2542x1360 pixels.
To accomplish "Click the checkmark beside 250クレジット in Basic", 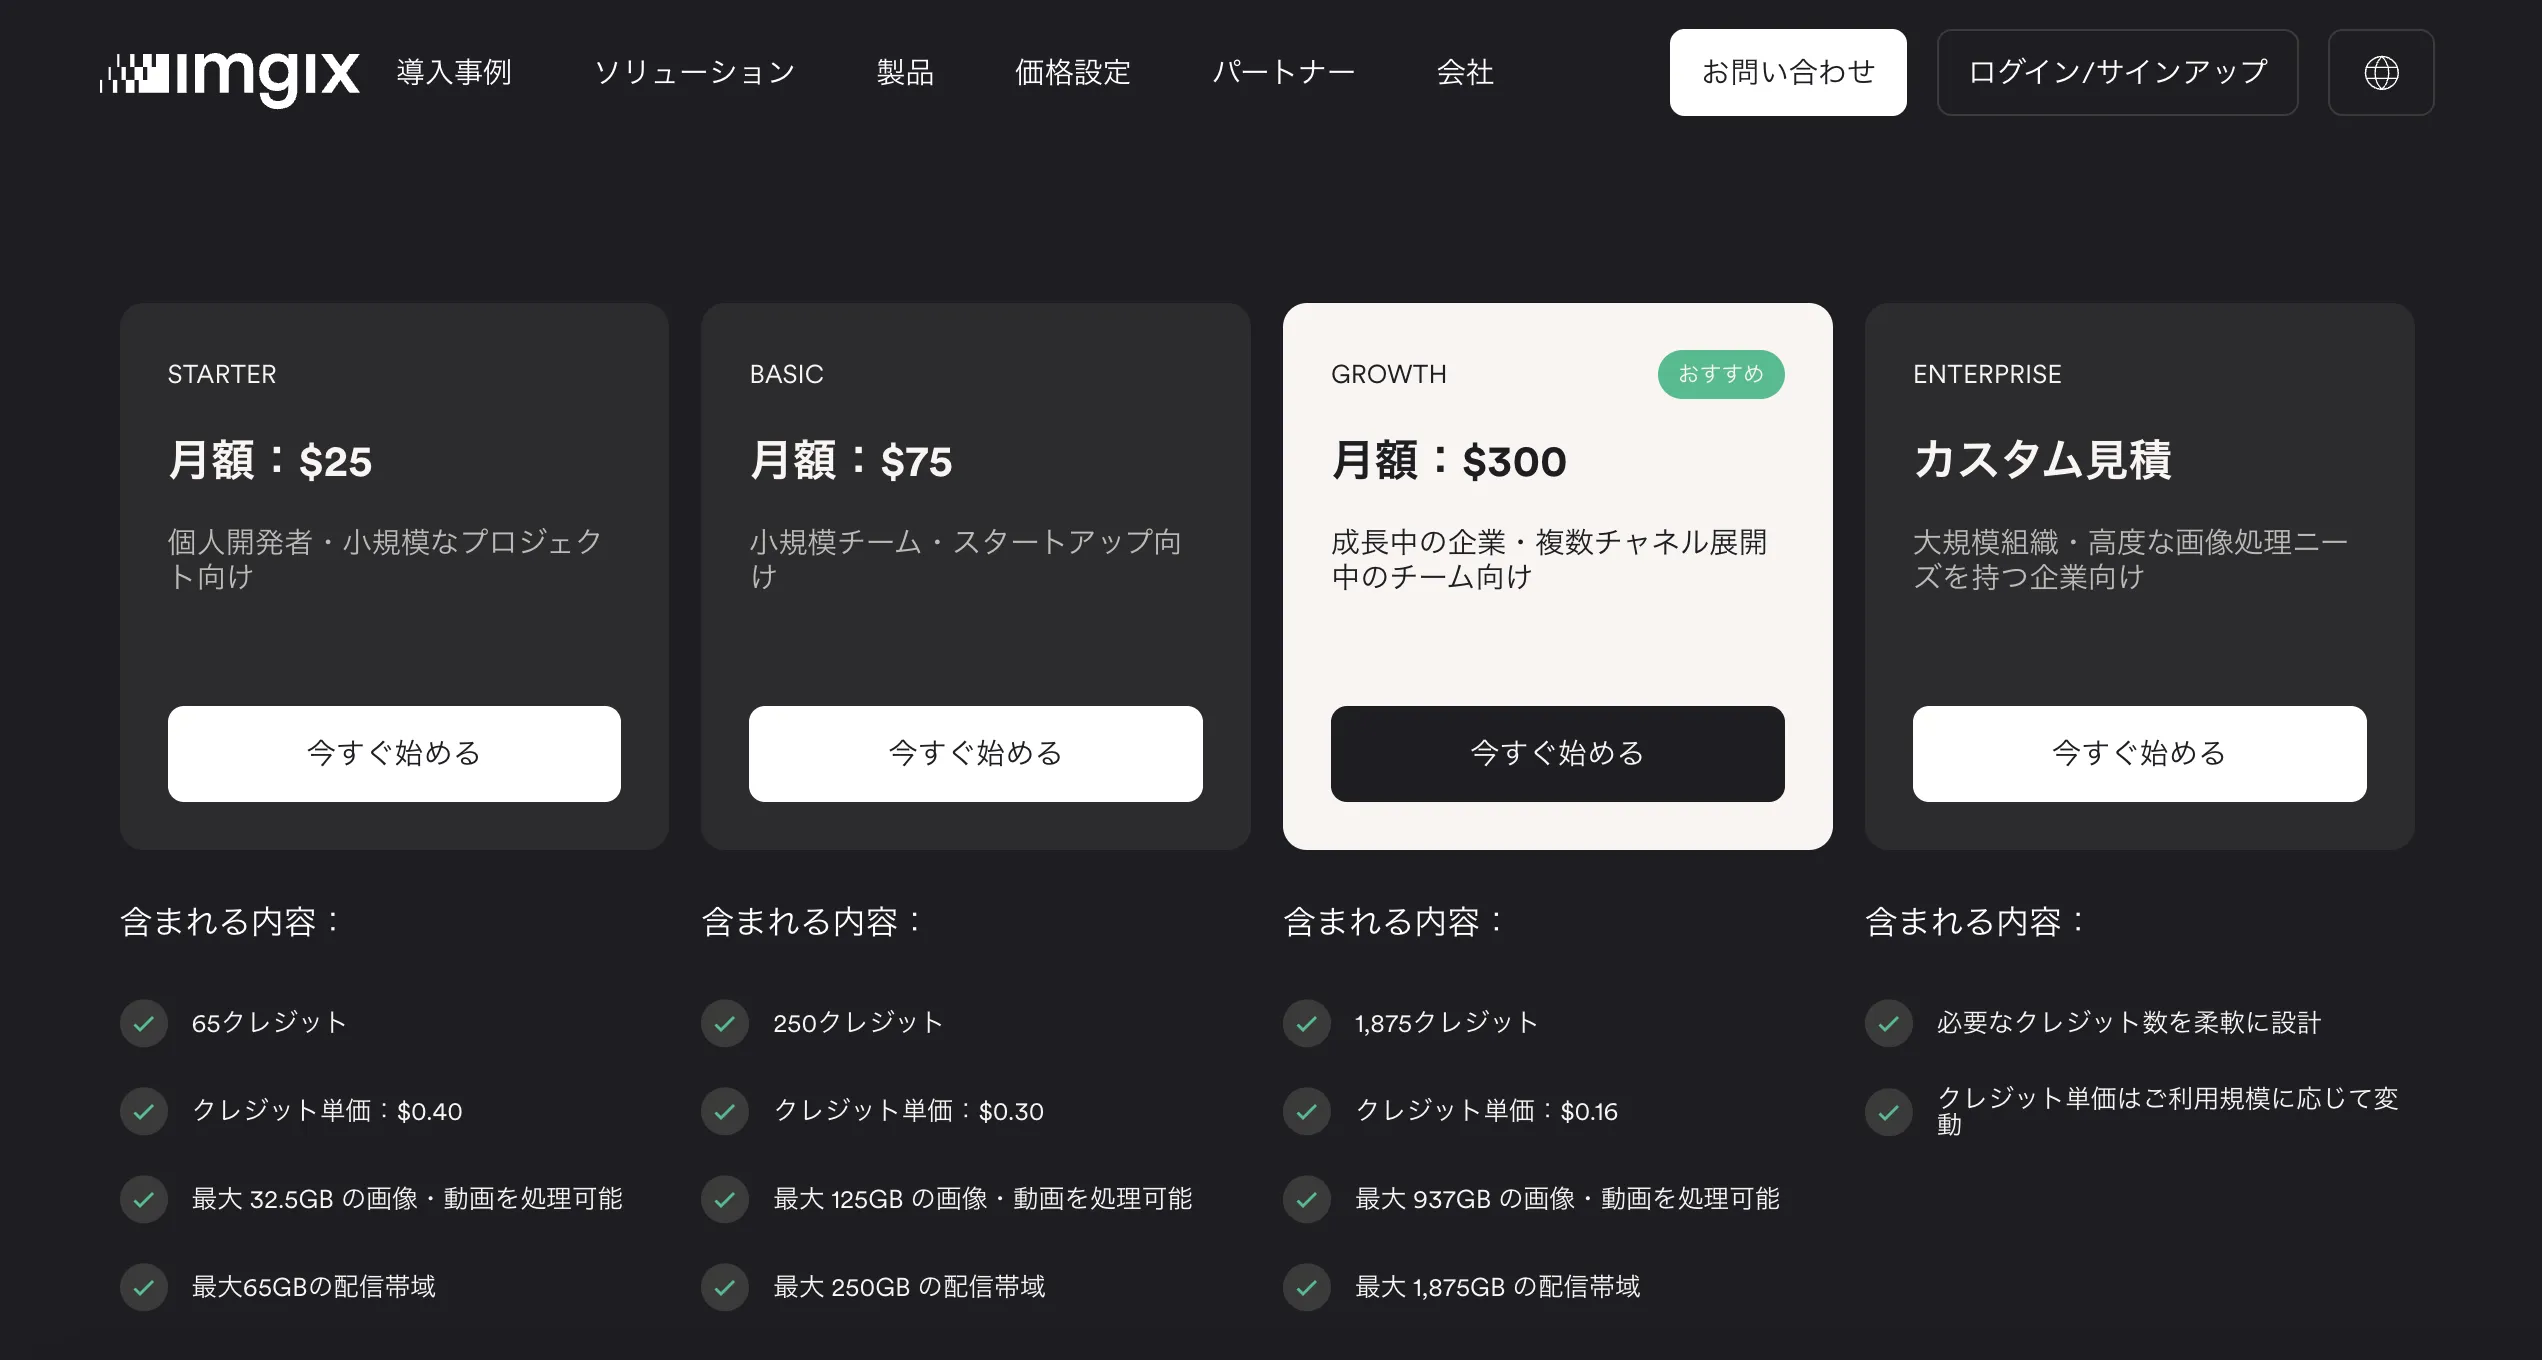I will pyautogui.click(x=725, y=1023).
